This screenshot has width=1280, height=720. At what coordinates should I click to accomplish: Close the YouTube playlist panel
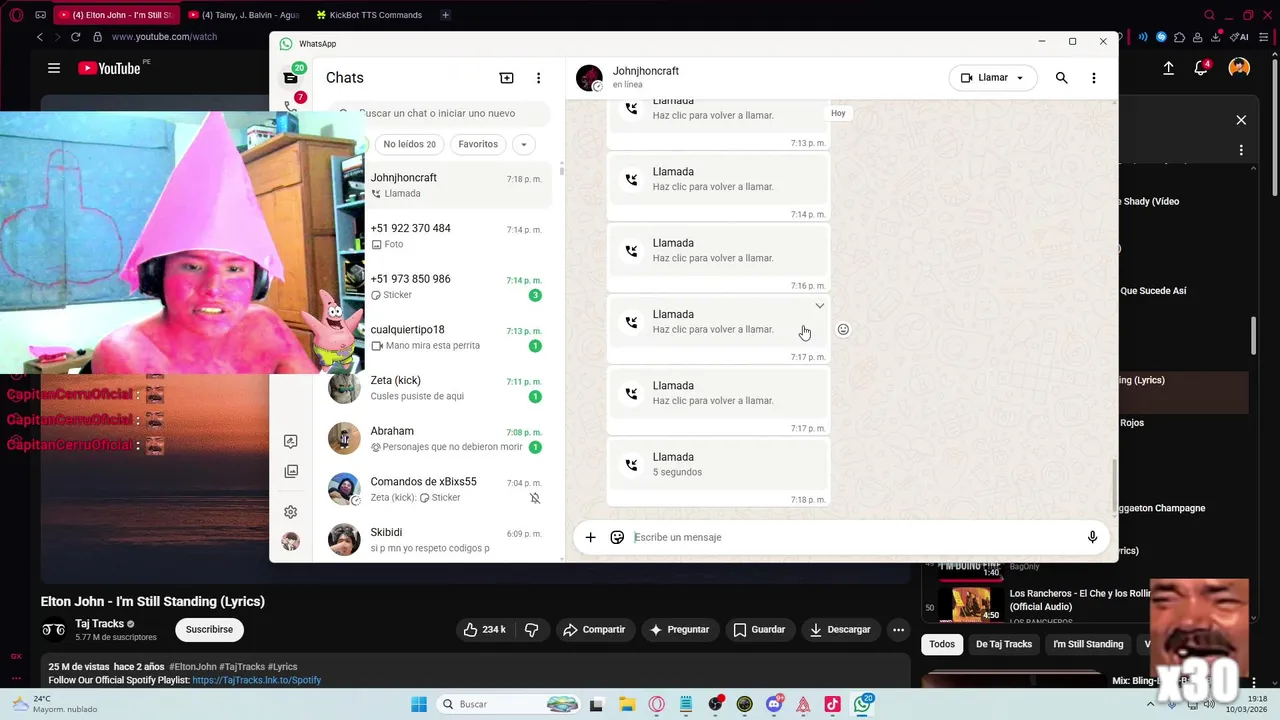pos(1241,120)
